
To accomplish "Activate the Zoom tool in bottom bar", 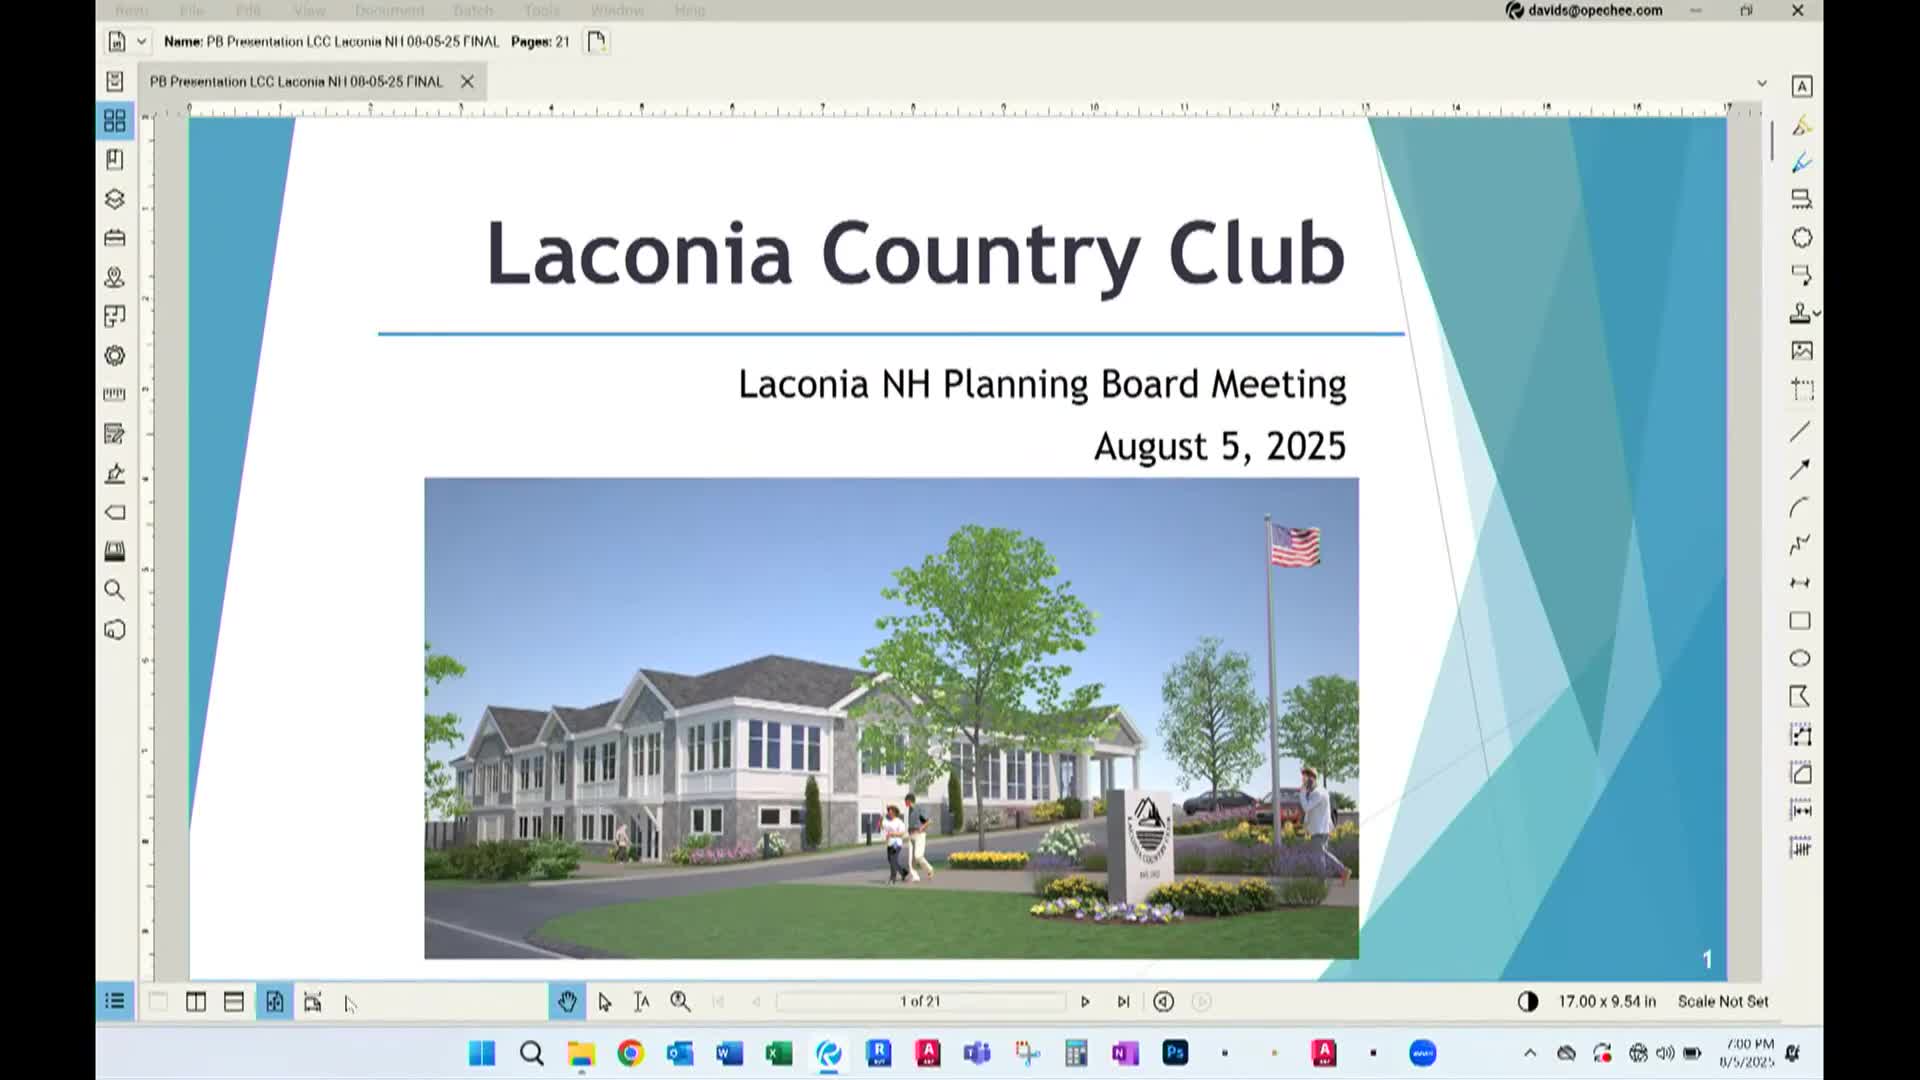I will click(x=680, y=1001).
